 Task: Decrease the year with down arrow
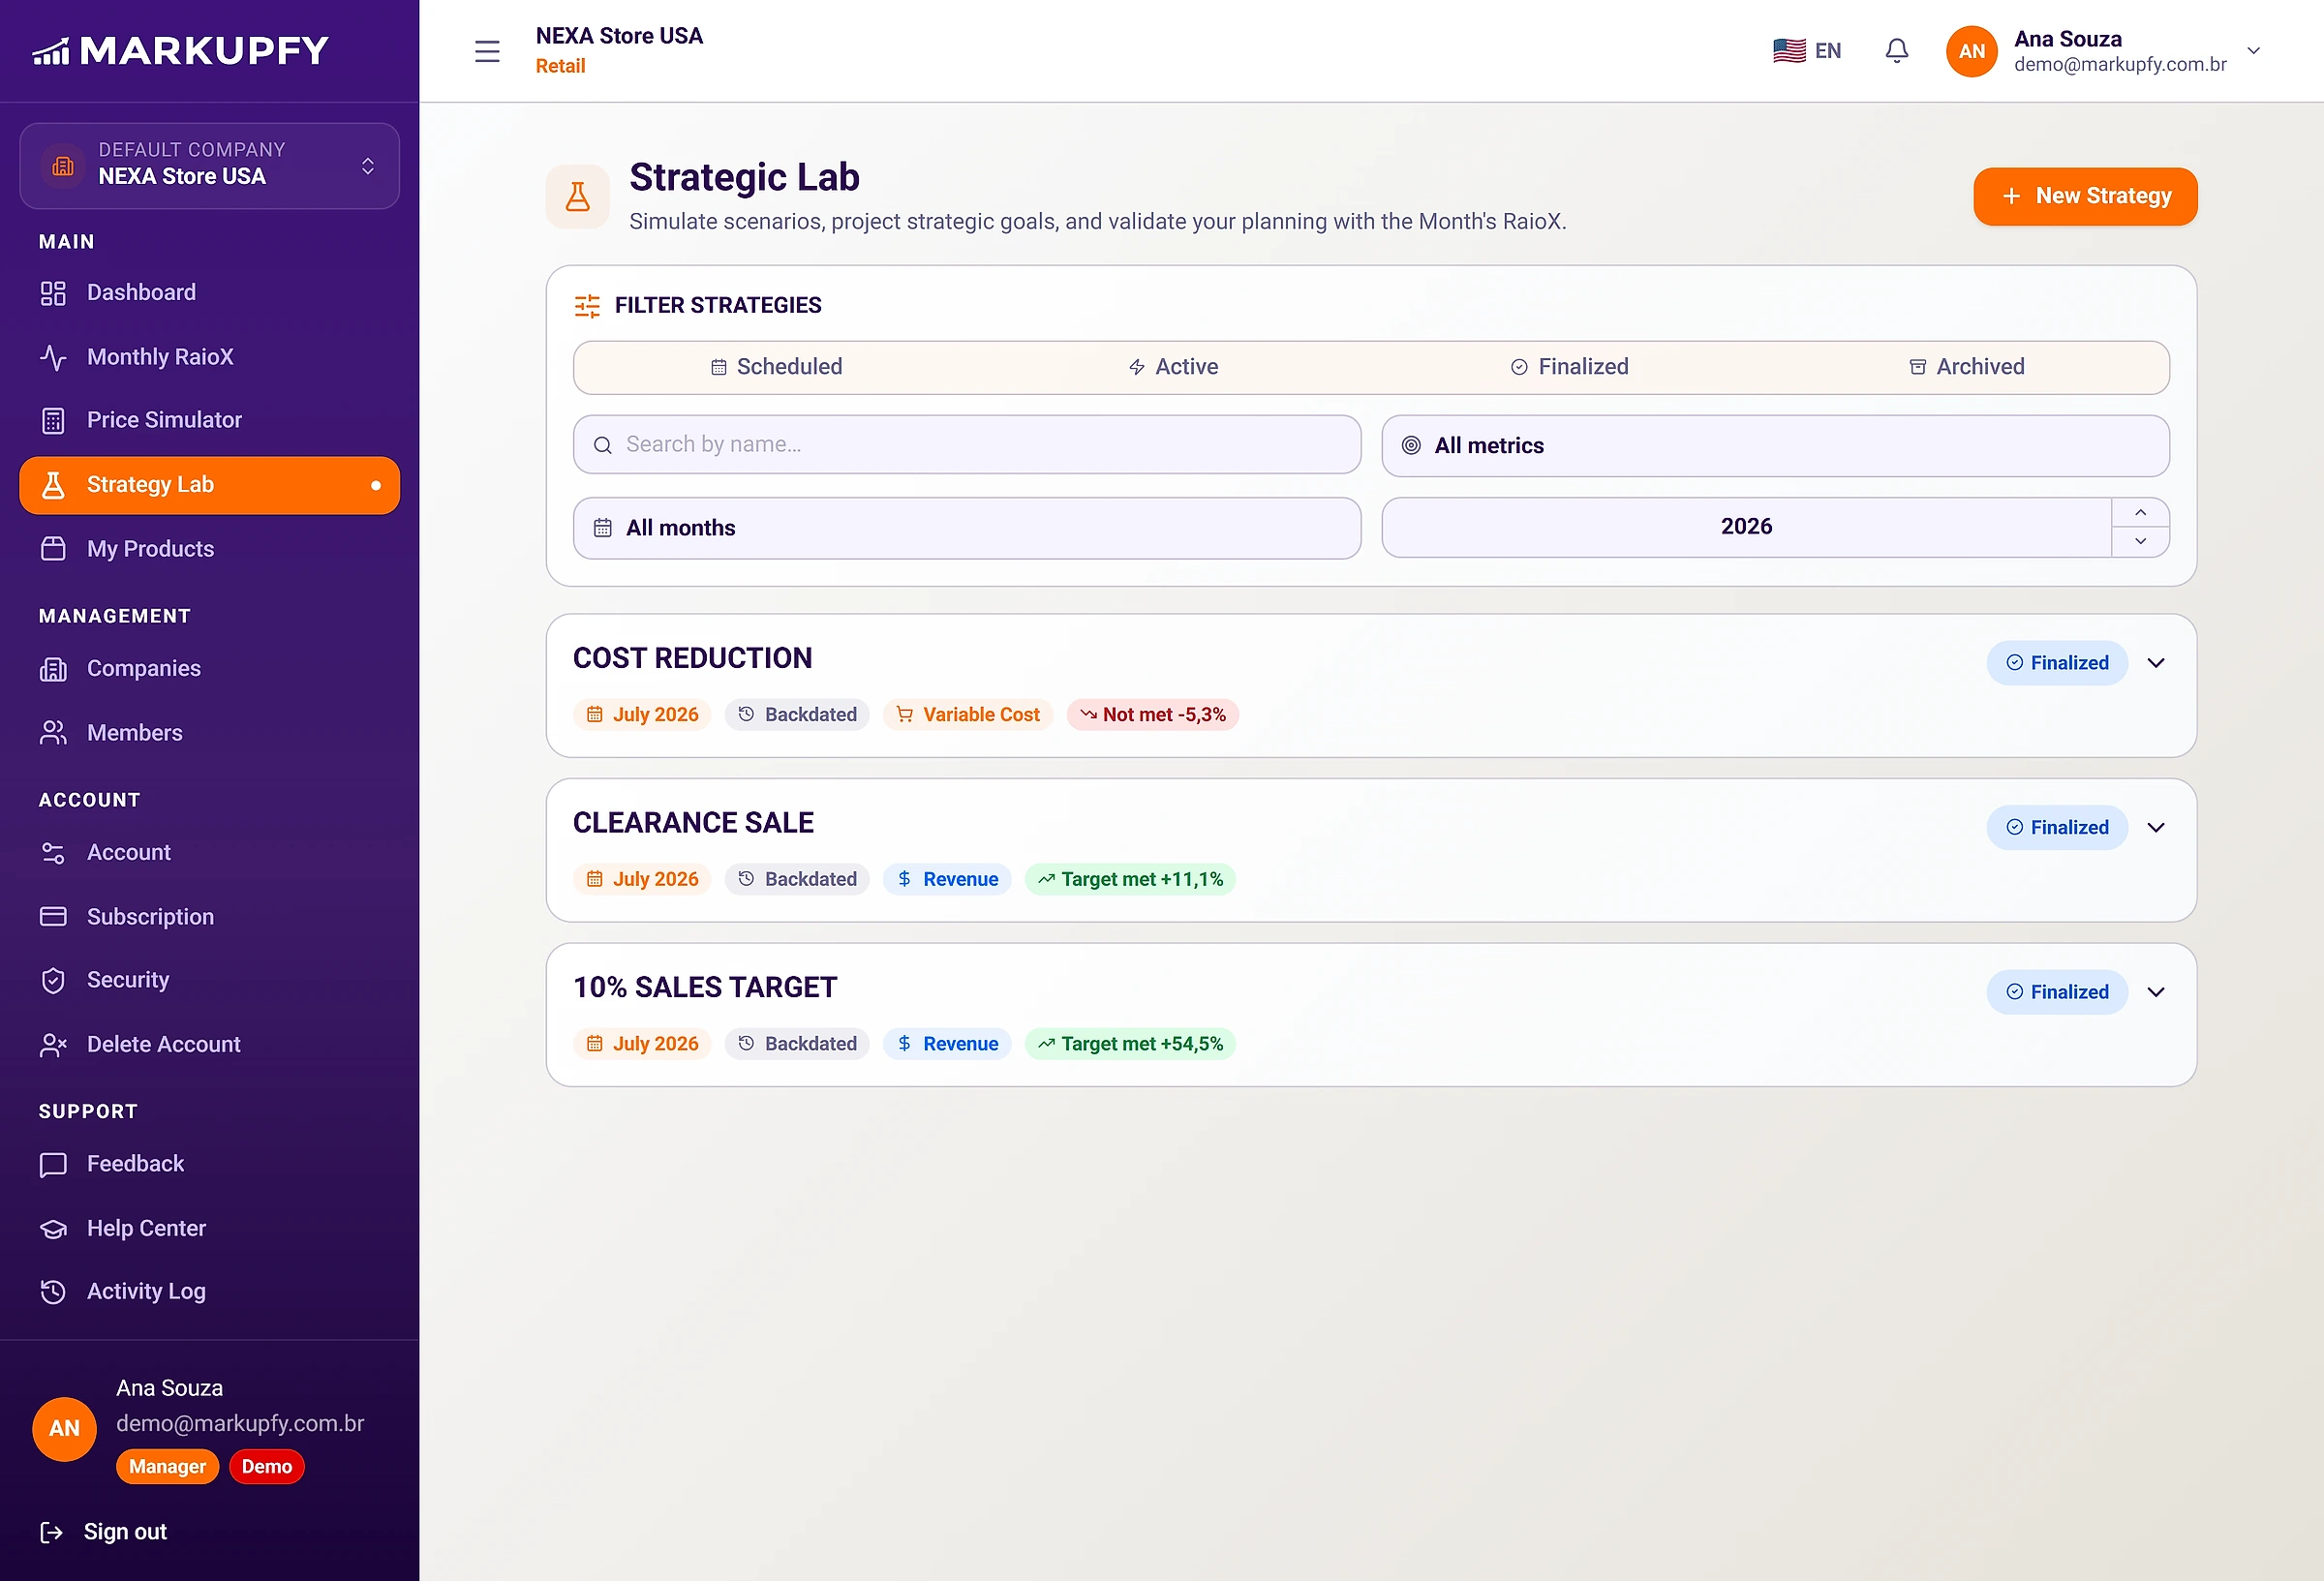coord(2140,541)
